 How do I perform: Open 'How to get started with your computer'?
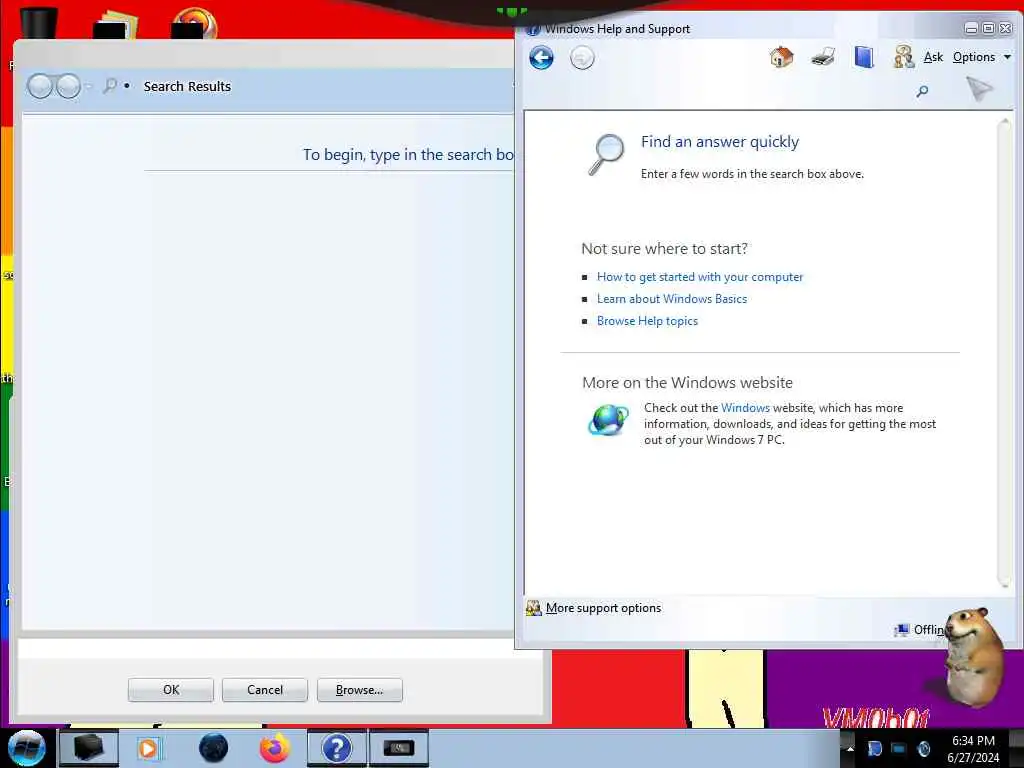click(x=699, y=277)
